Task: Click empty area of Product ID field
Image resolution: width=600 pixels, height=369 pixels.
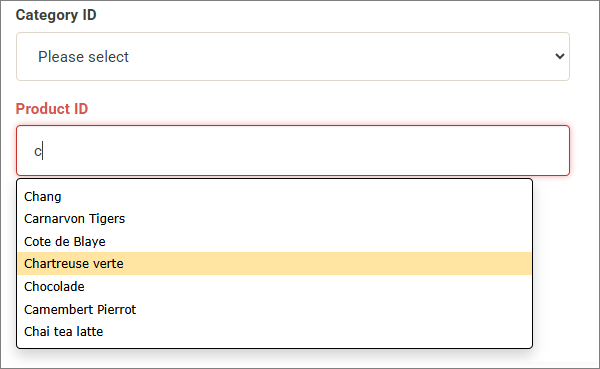Action: pyautogui.click(x=306, y=151)
